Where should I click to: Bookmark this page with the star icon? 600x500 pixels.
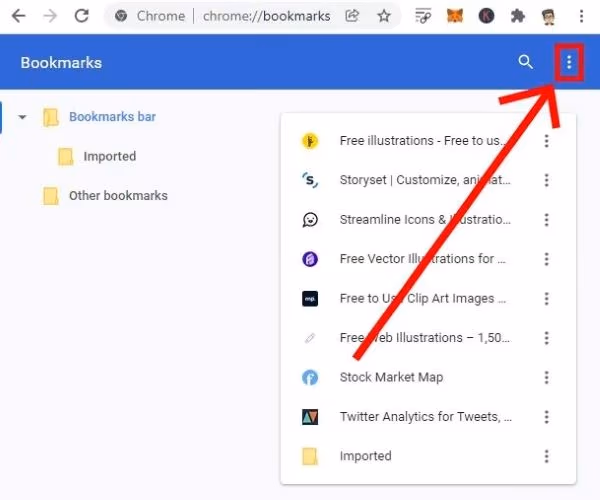383,16
